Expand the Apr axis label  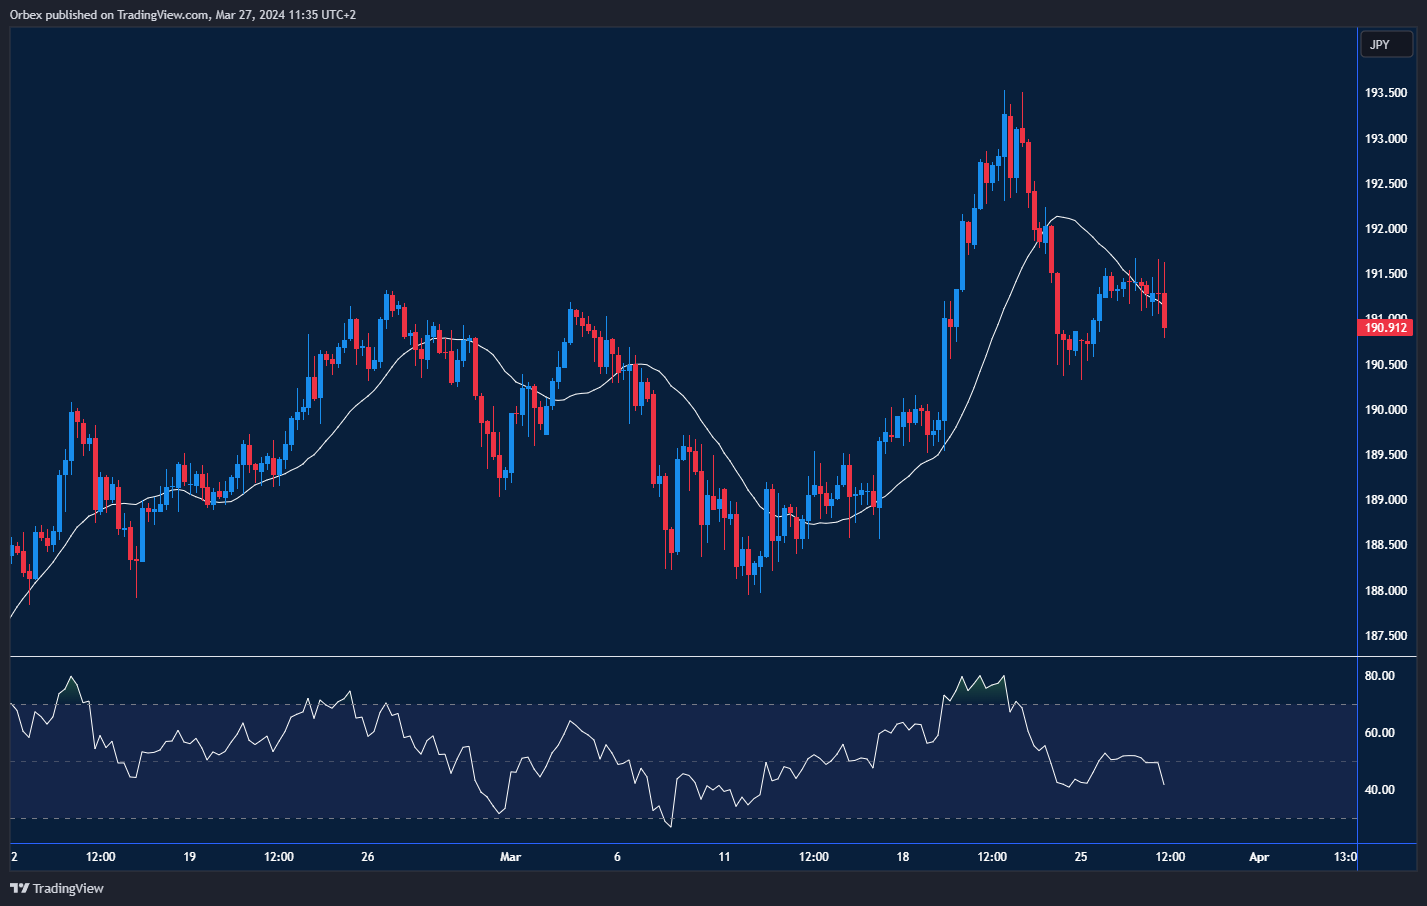(x=1258, y=857)
